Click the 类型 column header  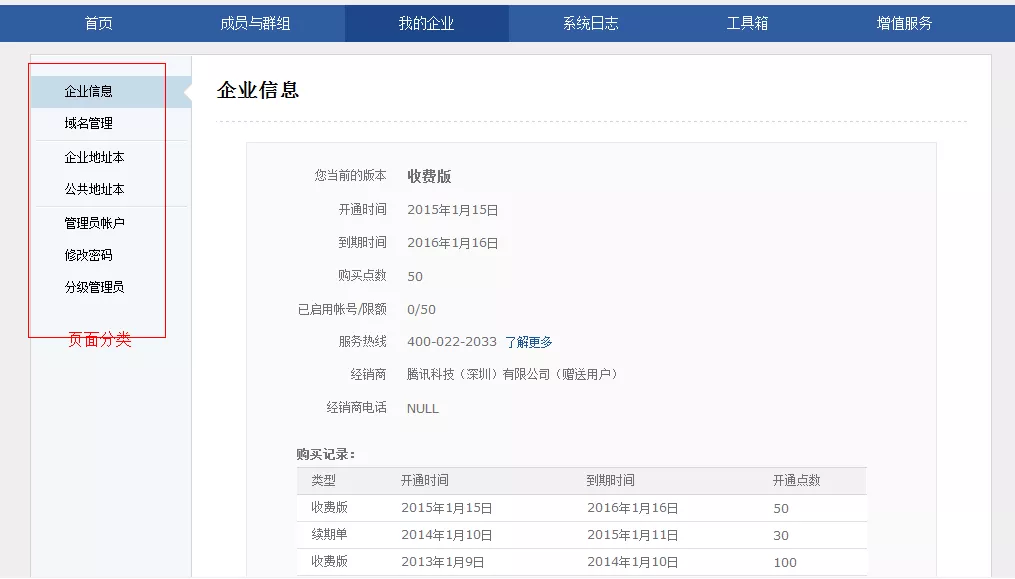tap(323, 480)
